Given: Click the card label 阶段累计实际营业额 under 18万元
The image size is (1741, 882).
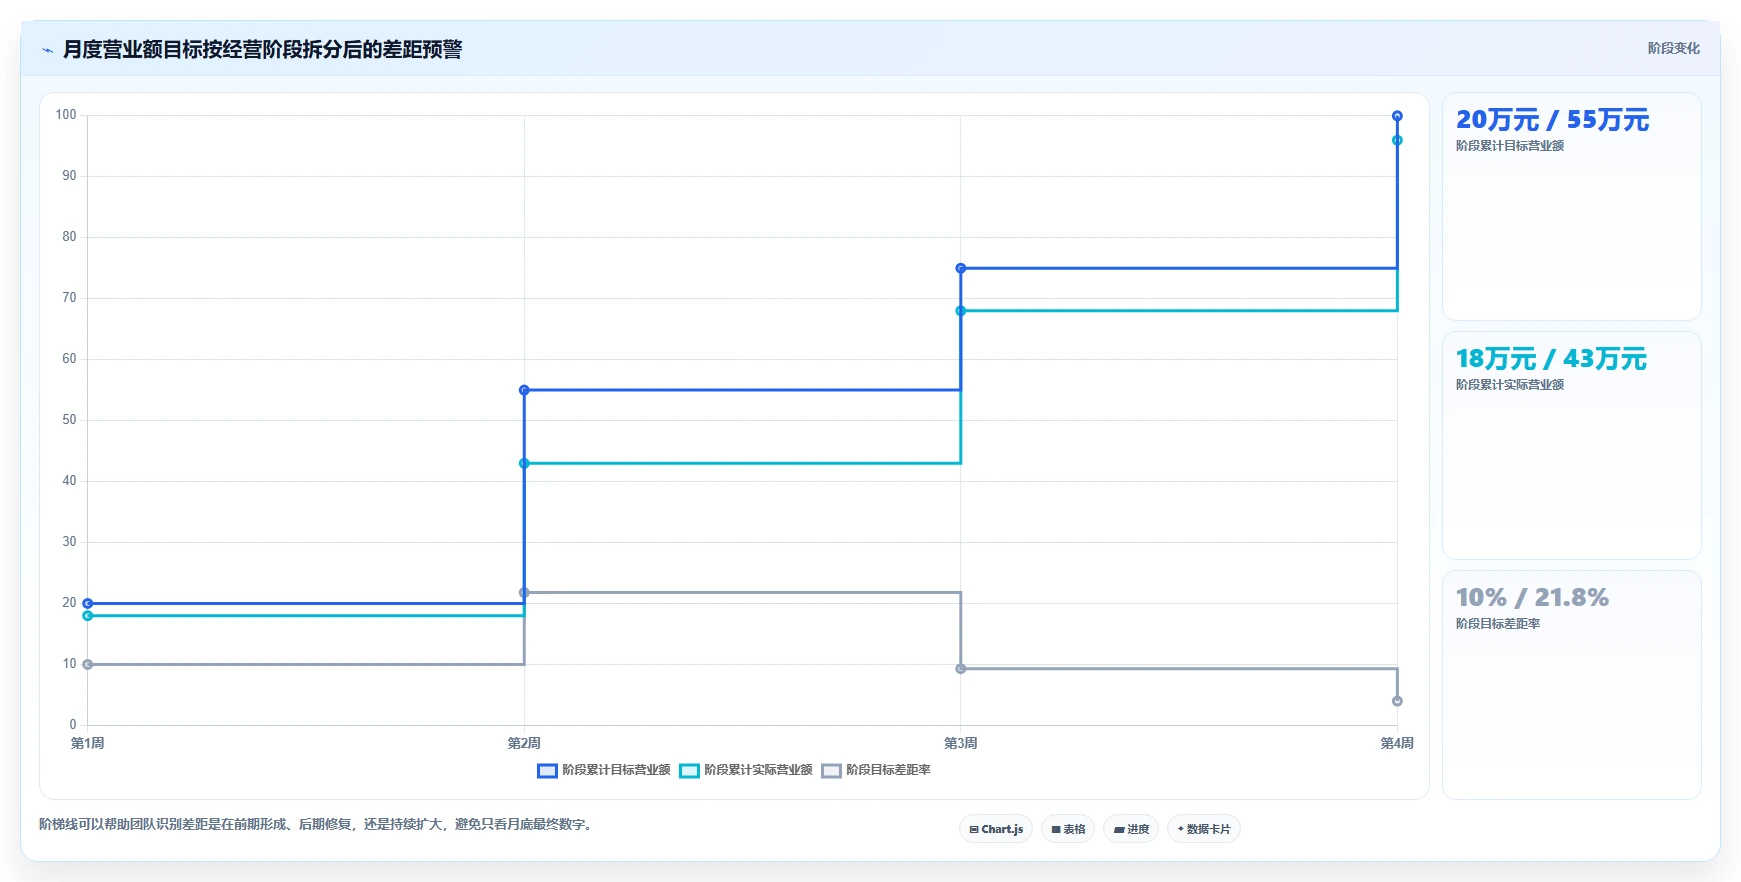Looking at the screenshot, I should point(1510,385).
